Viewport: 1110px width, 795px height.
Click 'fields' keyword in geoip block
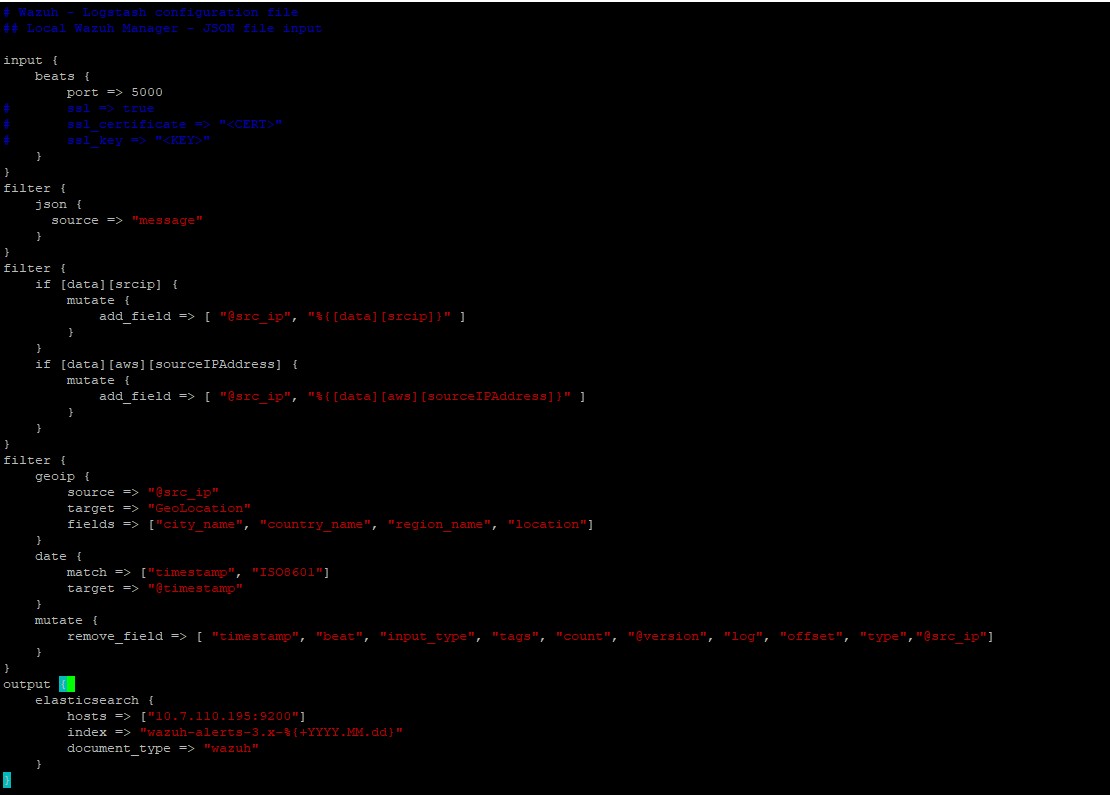coord(91,525)
